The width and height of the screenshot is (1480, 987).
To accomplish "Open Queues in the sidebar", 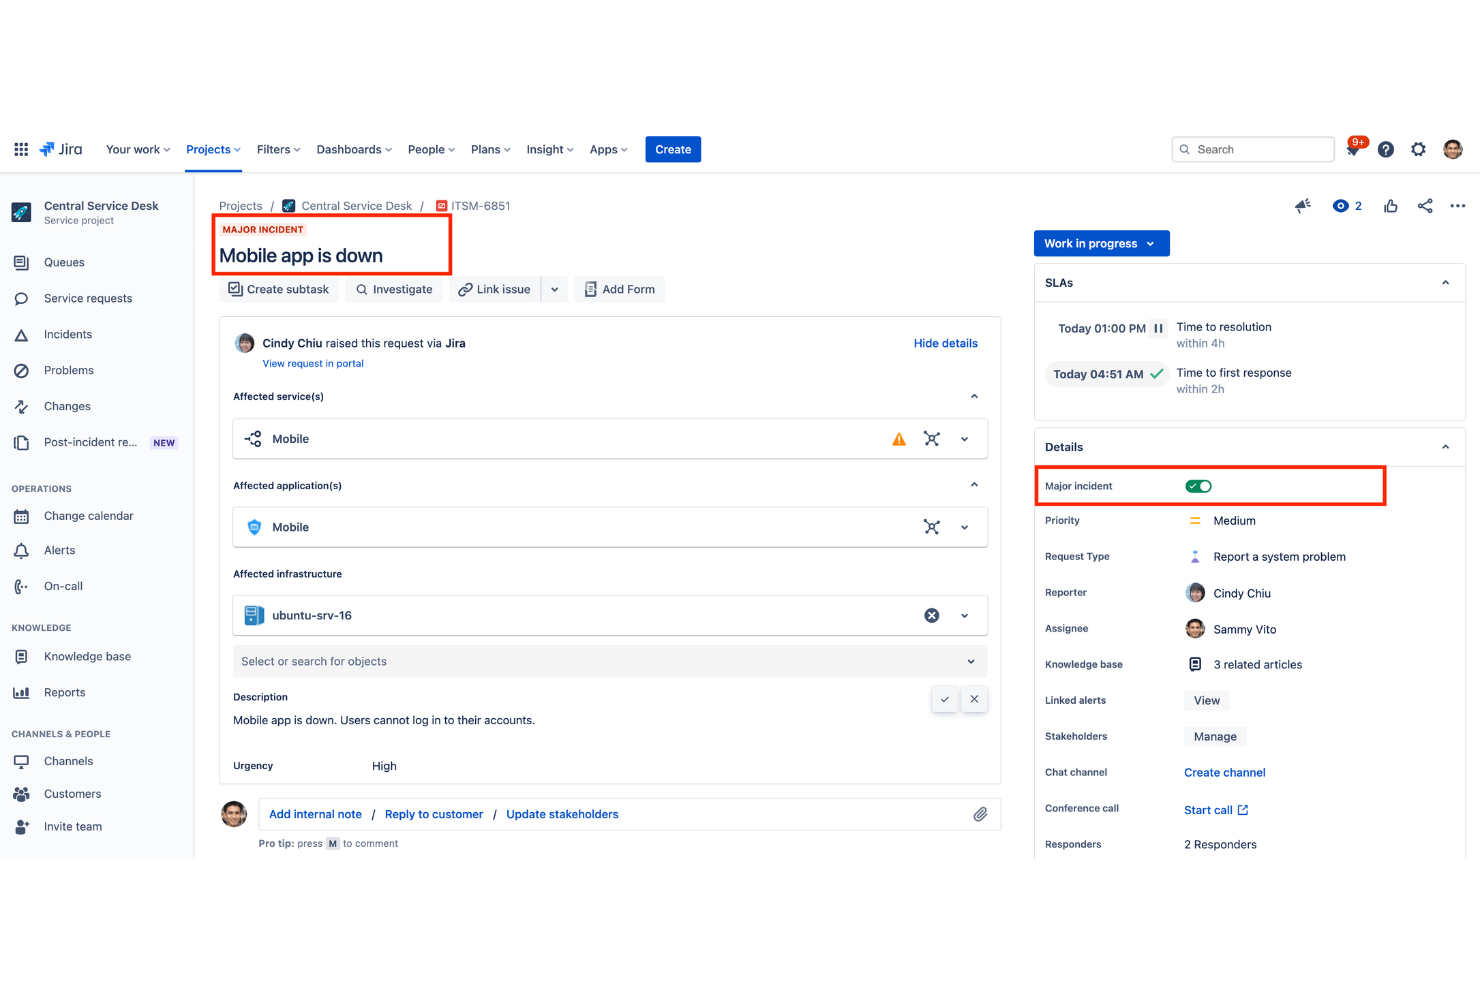I will 62,262.
